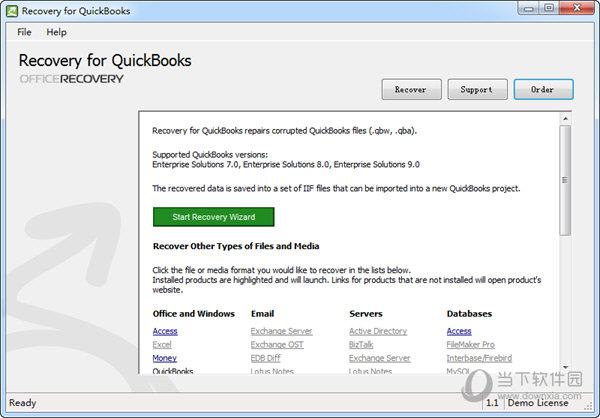Click the Recovery for QuickBooks title bar icon
The height and width of the screenshot is (418, 600).
point(12,11)
